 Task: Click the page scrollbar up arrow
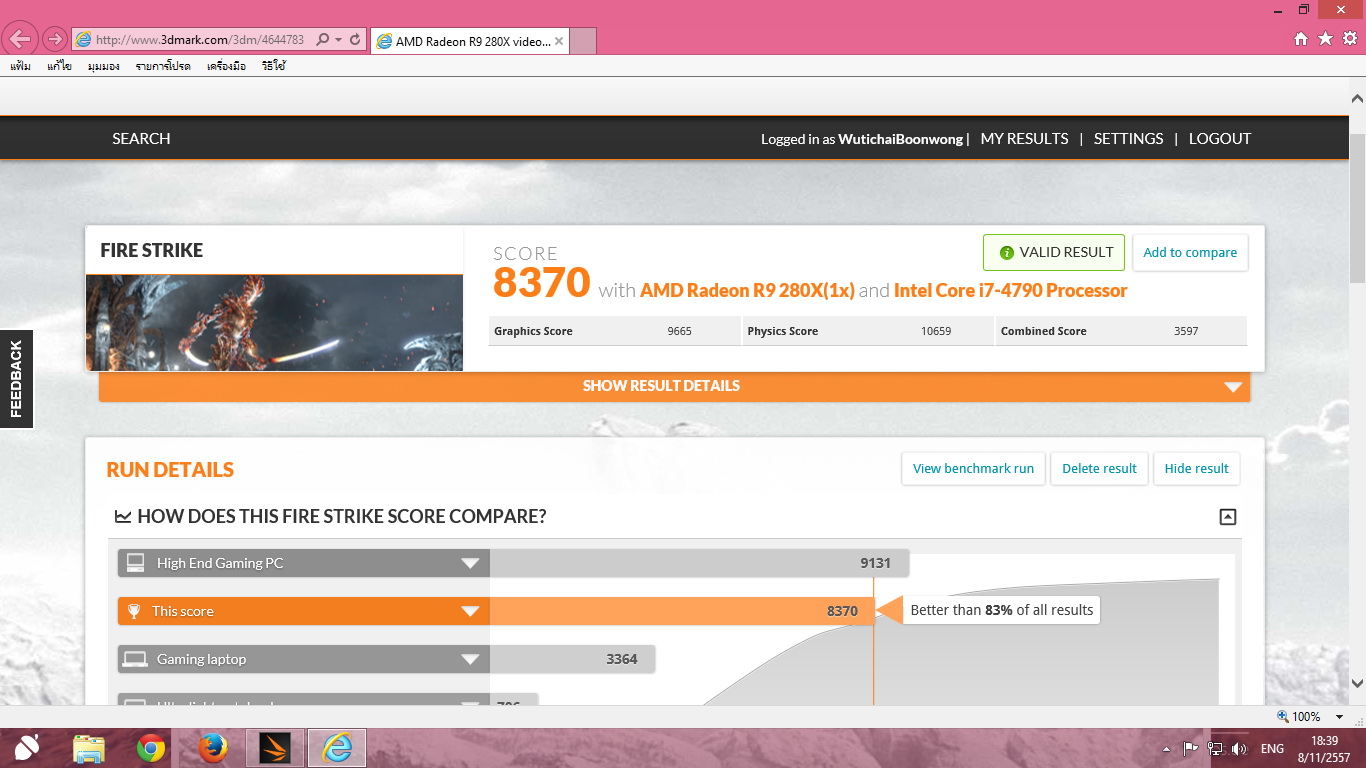pyautogui.click(x=1357, y=99)
